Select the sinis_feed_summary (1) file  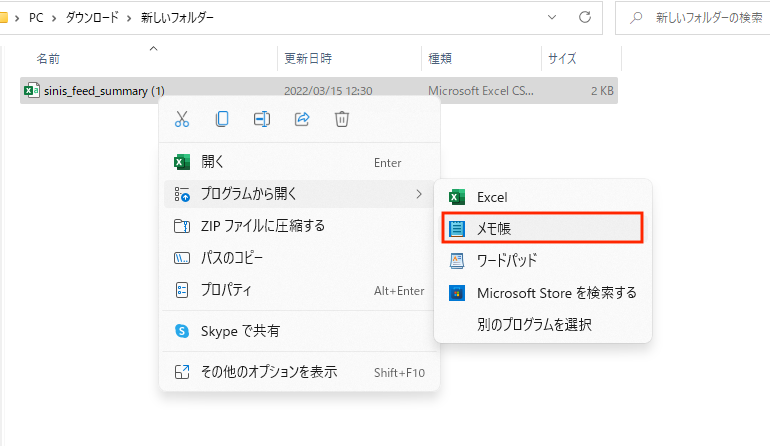[319, 91]
